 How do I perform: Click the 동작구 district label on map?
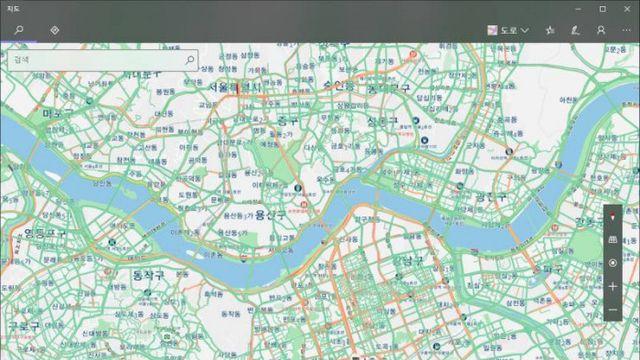[149, 275]
